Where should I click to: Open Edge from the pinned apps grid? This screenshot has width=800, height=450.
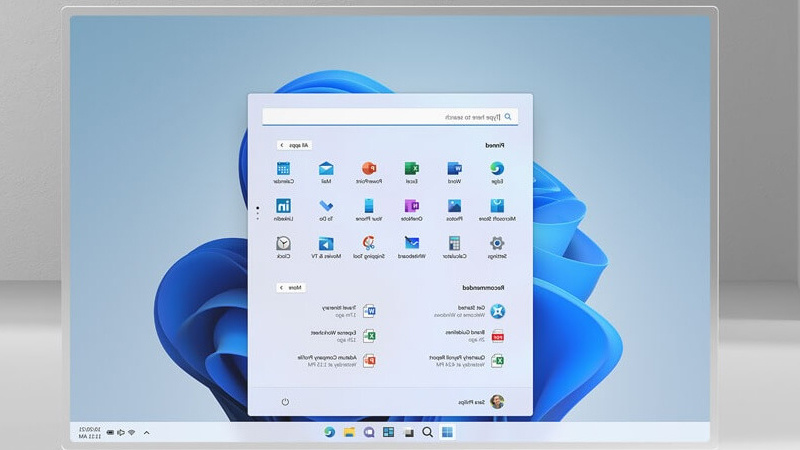click(497, 172)
